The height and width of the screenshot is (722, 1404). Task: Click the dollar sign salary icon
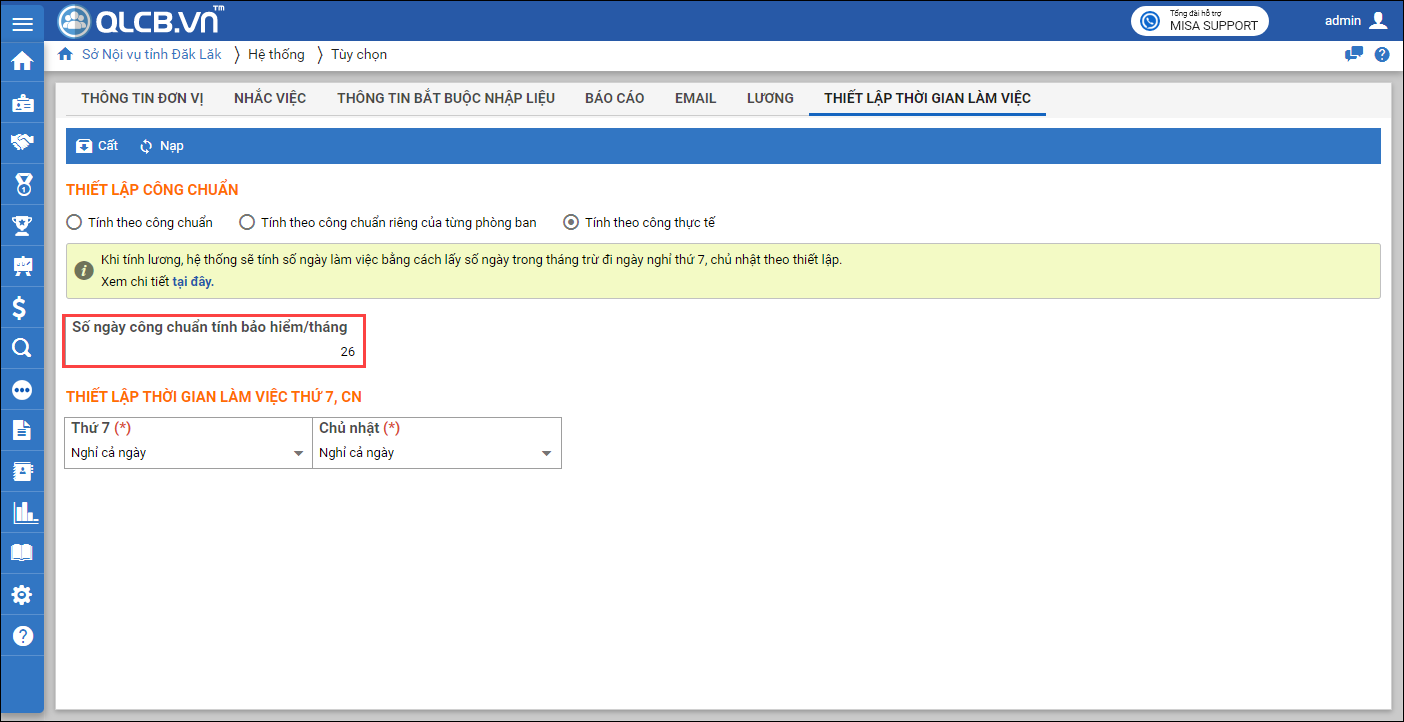[x=22, y=307]
